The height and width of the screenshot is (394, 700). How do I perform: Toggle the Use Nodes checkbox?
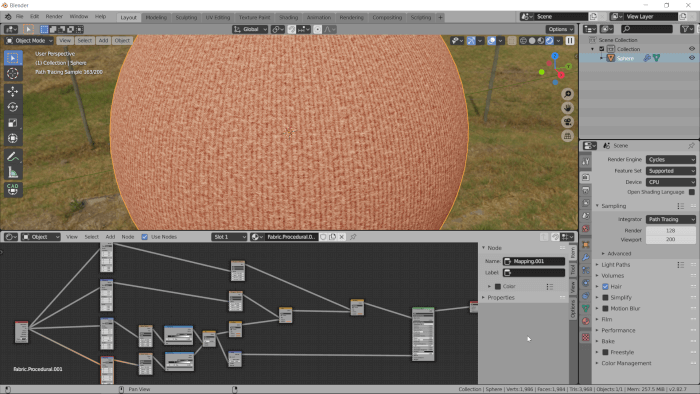[x=145, y=237]
